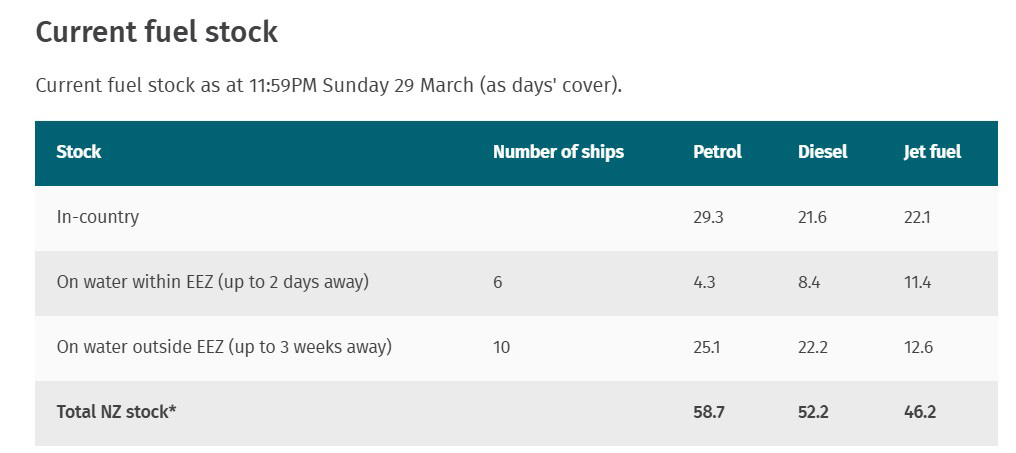Screen dimensions: 1016x453
Task: Click the "Total NZ stock*" row label
Action: 116,412
